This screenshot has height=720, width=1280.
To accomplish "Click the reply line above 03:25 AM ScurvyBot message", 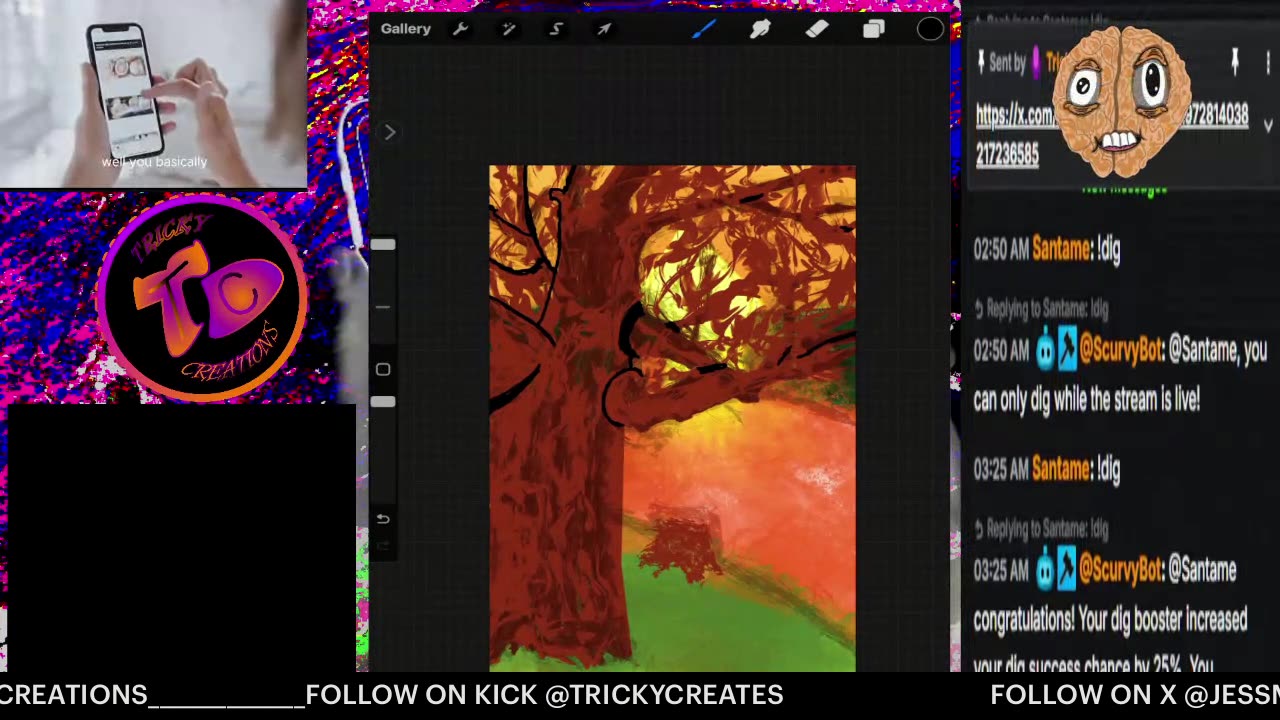I will pyautogui.click(x=1042, y=528).
